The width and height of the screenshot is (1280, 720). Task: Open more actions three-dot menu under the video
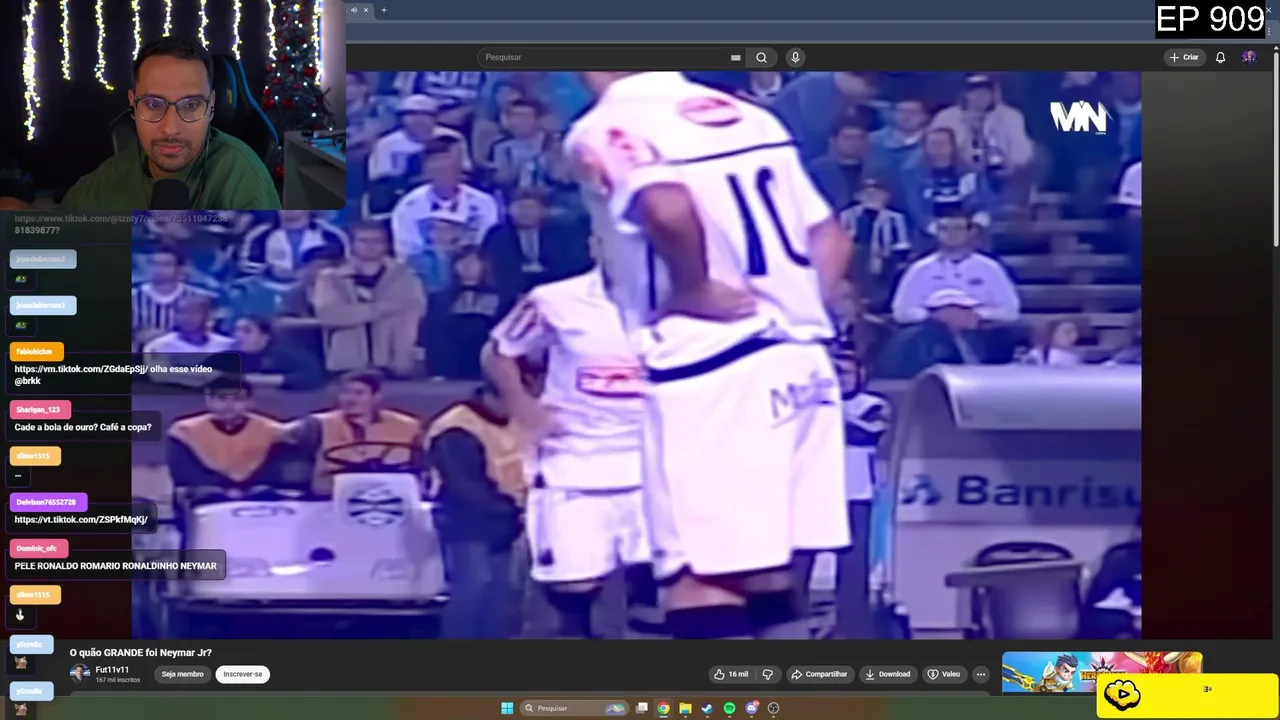click(981, 674)
